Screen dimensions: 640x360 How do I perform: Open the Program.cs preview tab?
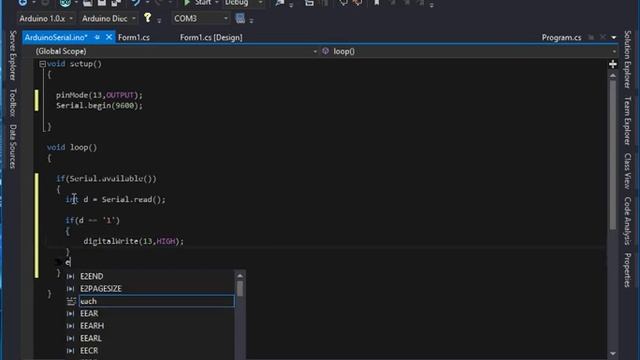561,38
